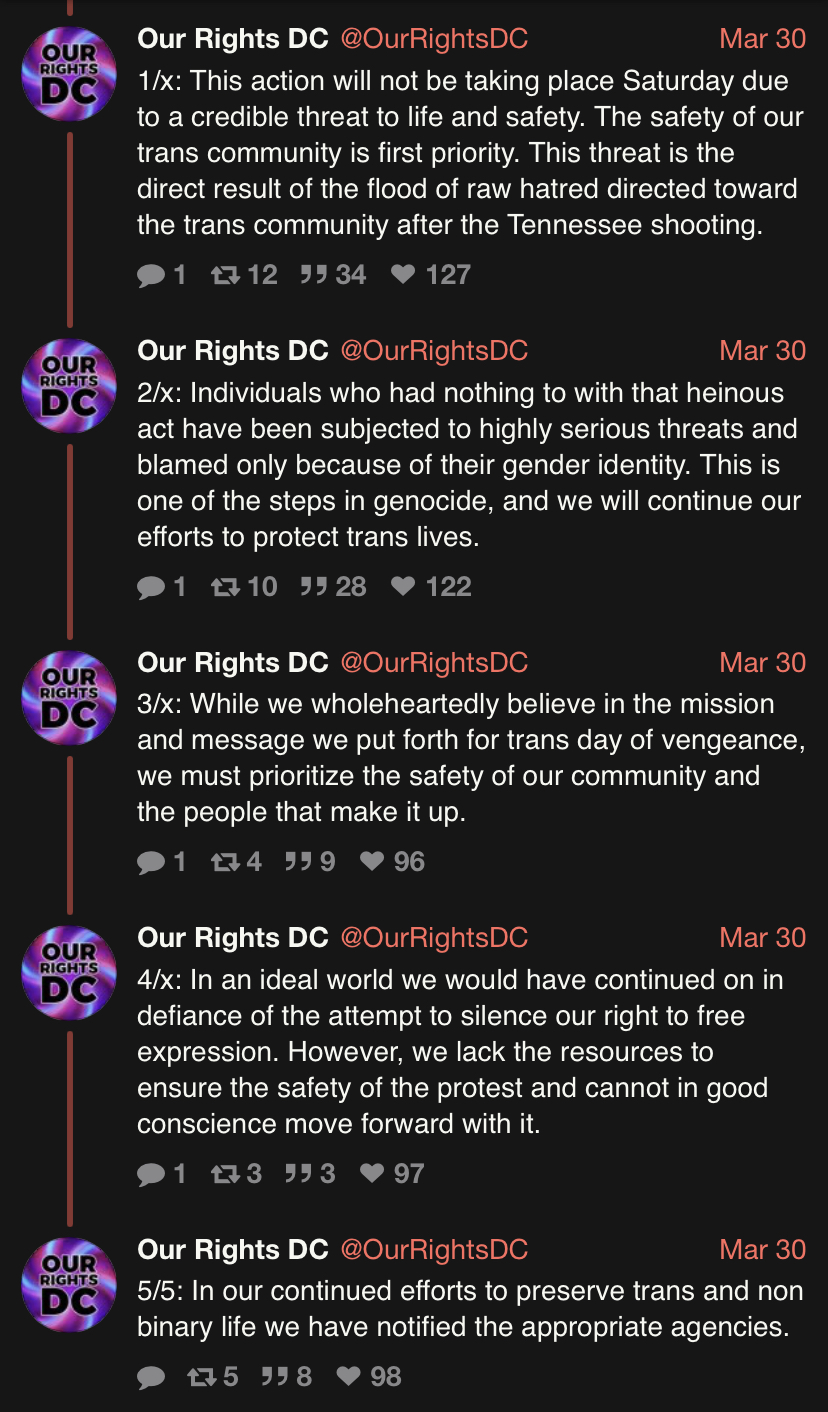
Task: Click heart icon with 127 likes
Action: point(402,275)
